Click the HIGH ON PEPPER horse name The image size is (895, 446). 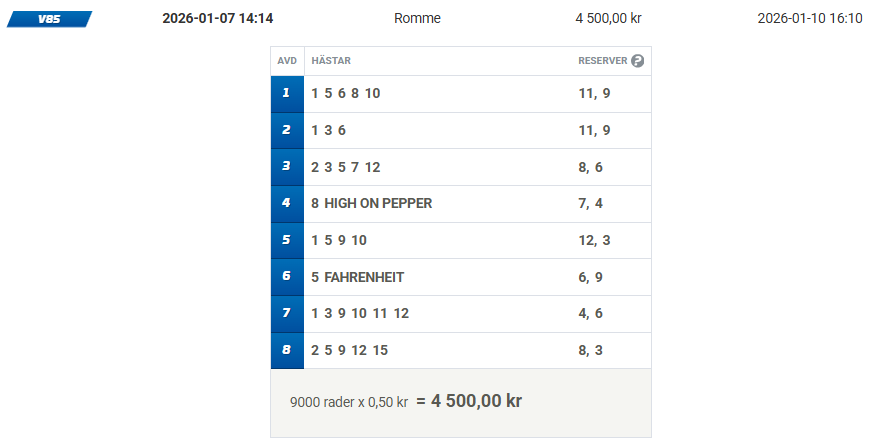click(378, 204)
